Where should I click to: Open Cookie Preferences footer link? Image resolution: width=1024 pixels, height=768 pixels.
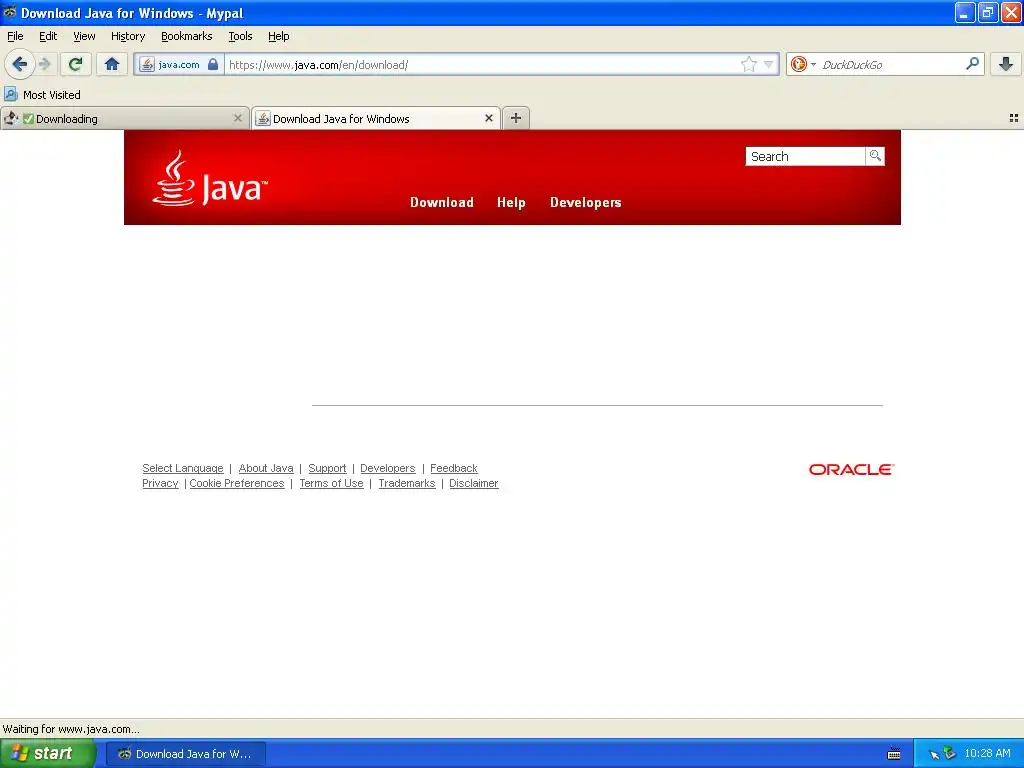237,483
